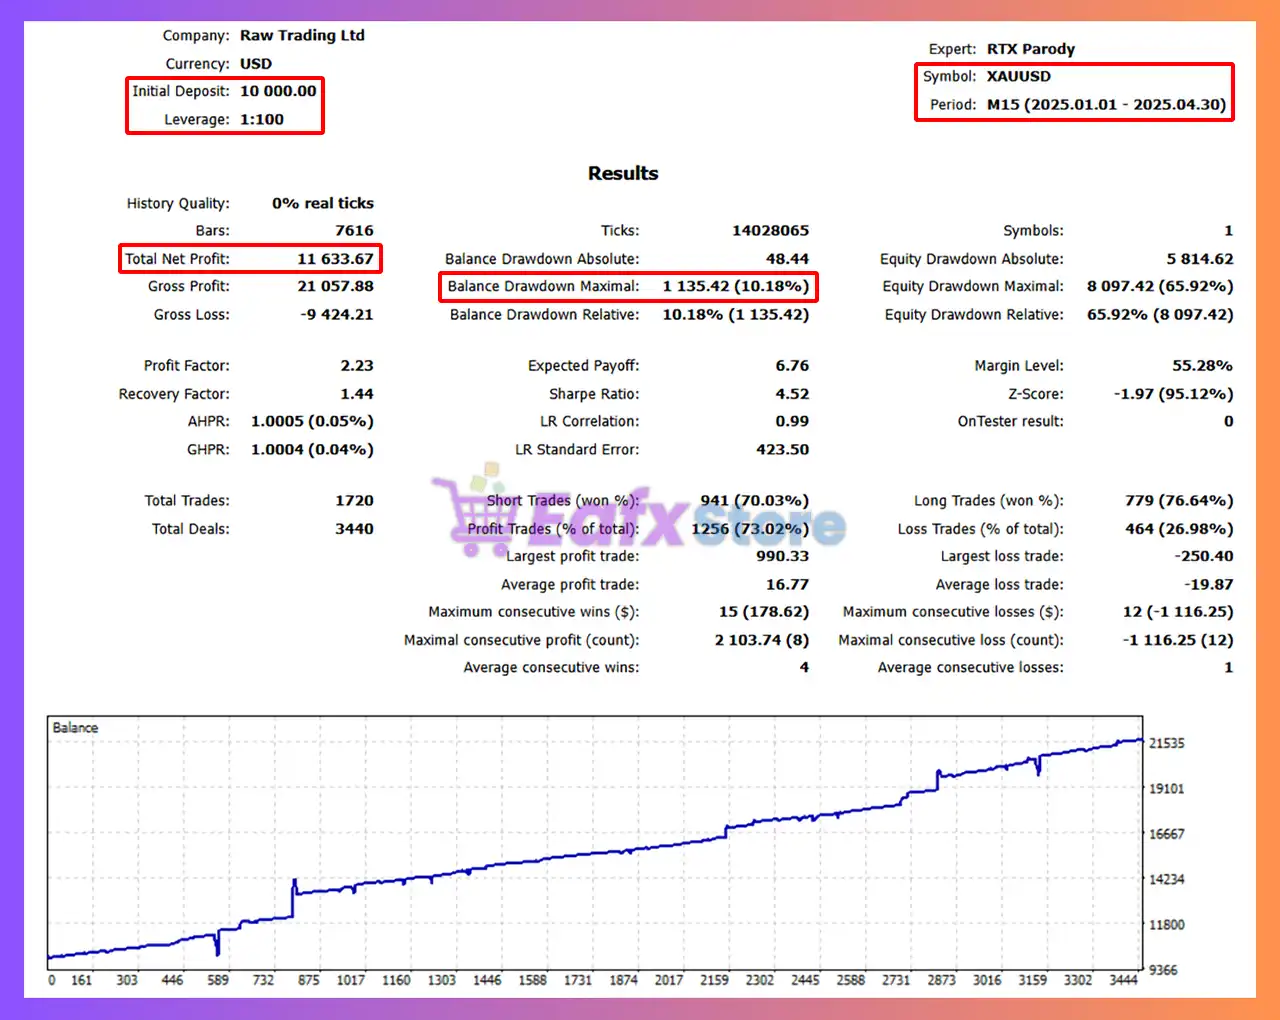
Task: Select the Total Trades 1720 figure
Action: pos(353,500)
